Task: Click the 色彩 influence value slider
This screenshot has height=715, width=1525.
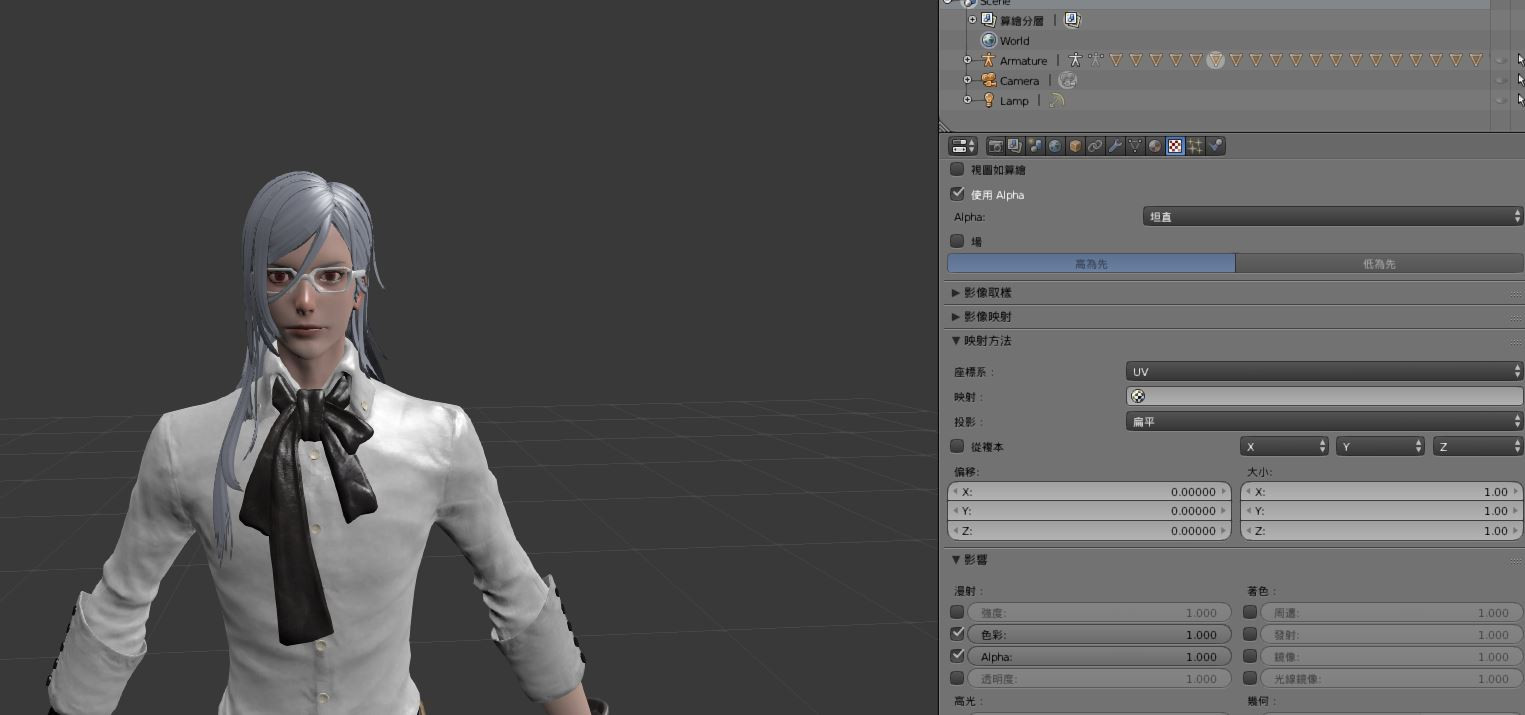Action: pyautogui.click(x=1098, y=634)
